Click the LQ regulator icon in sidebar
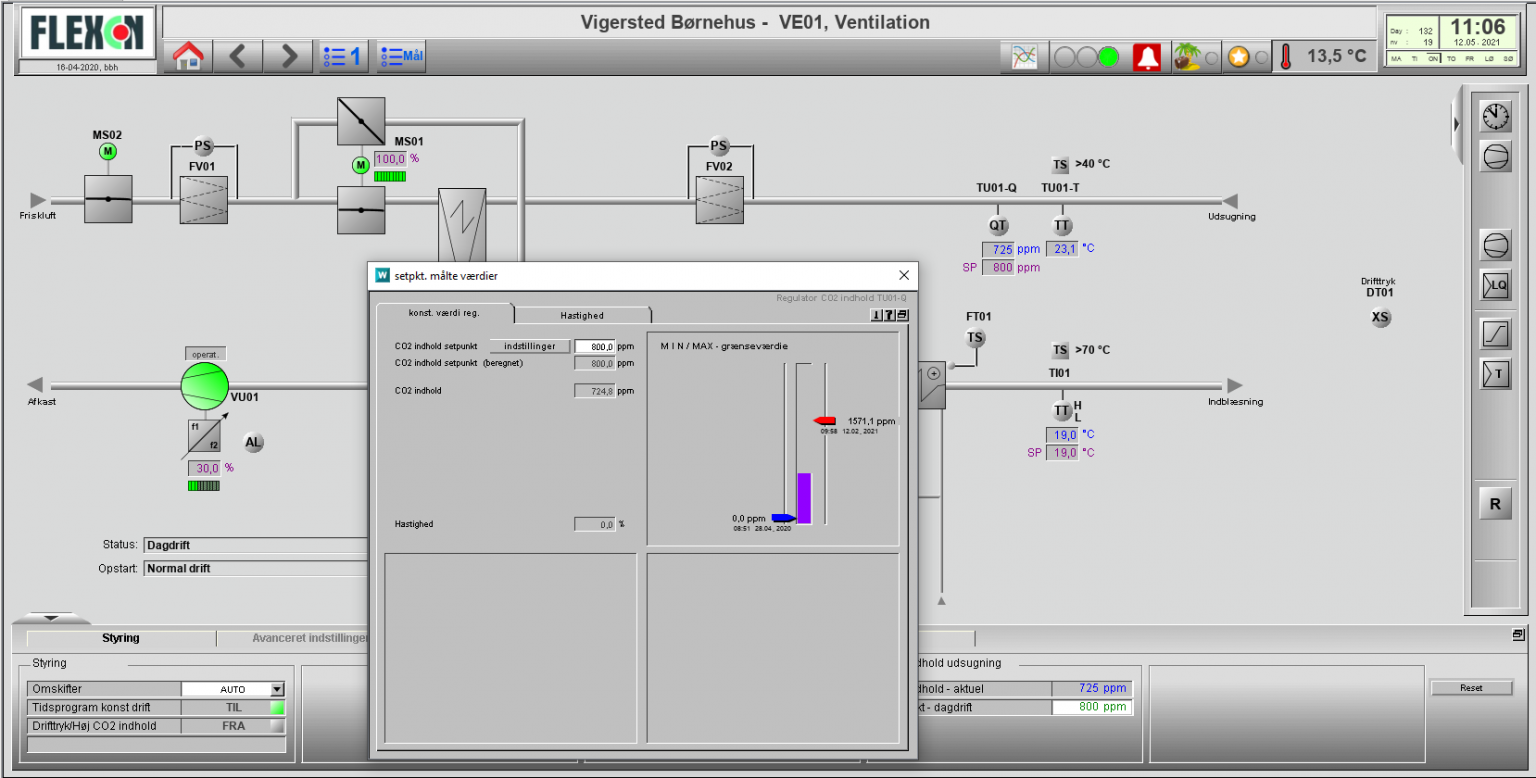 1495,285
